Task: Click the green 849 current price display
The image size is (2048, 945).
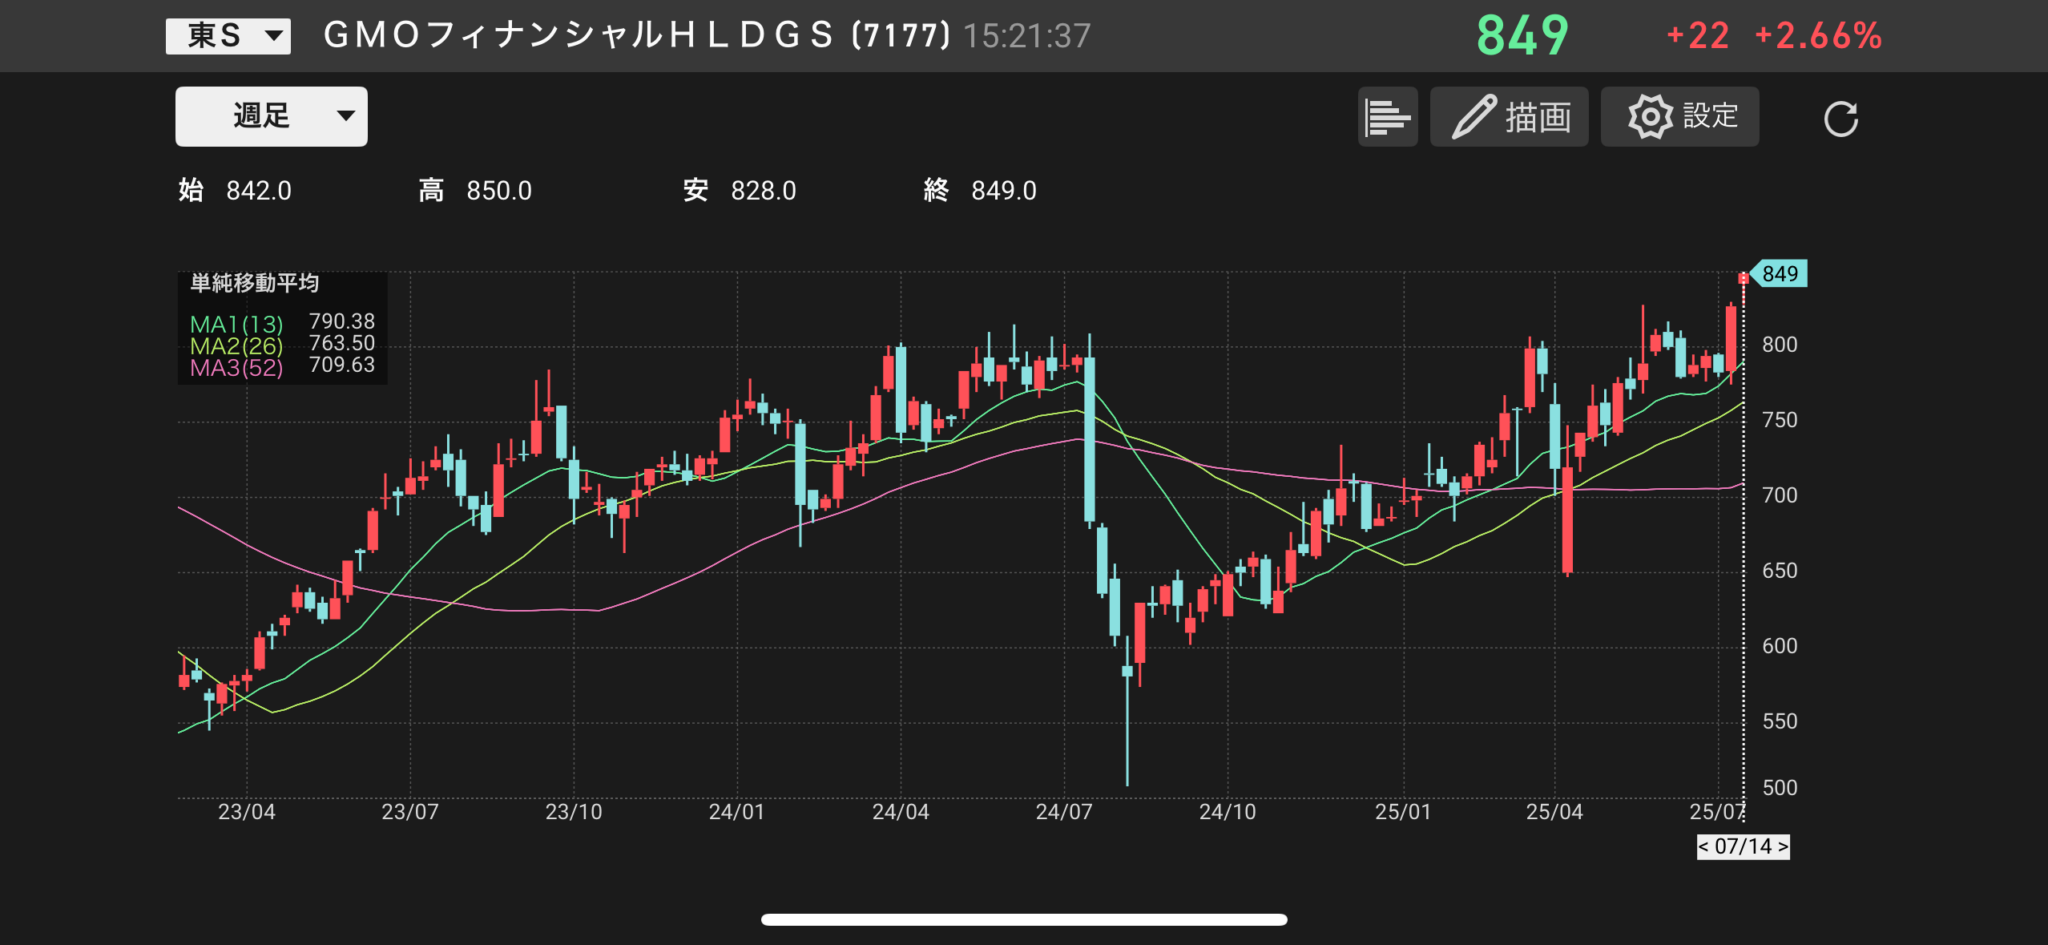Action: point(1521,35)
